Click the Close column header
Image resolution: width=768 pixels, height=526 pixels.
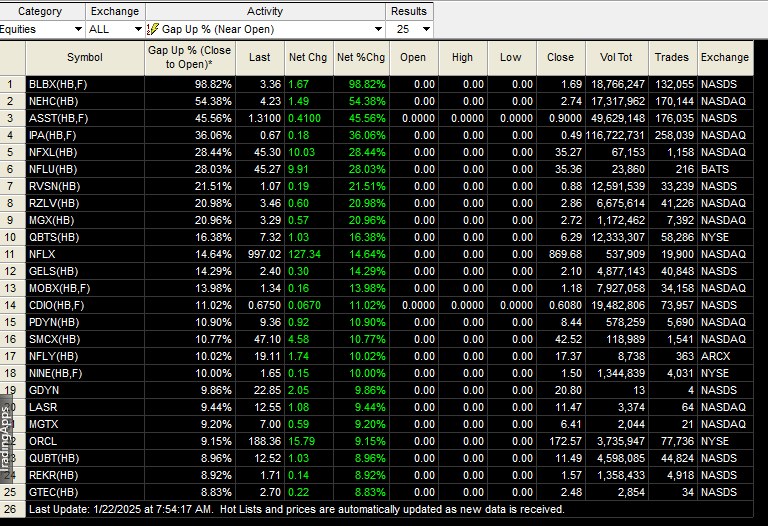tap(560, 57)
